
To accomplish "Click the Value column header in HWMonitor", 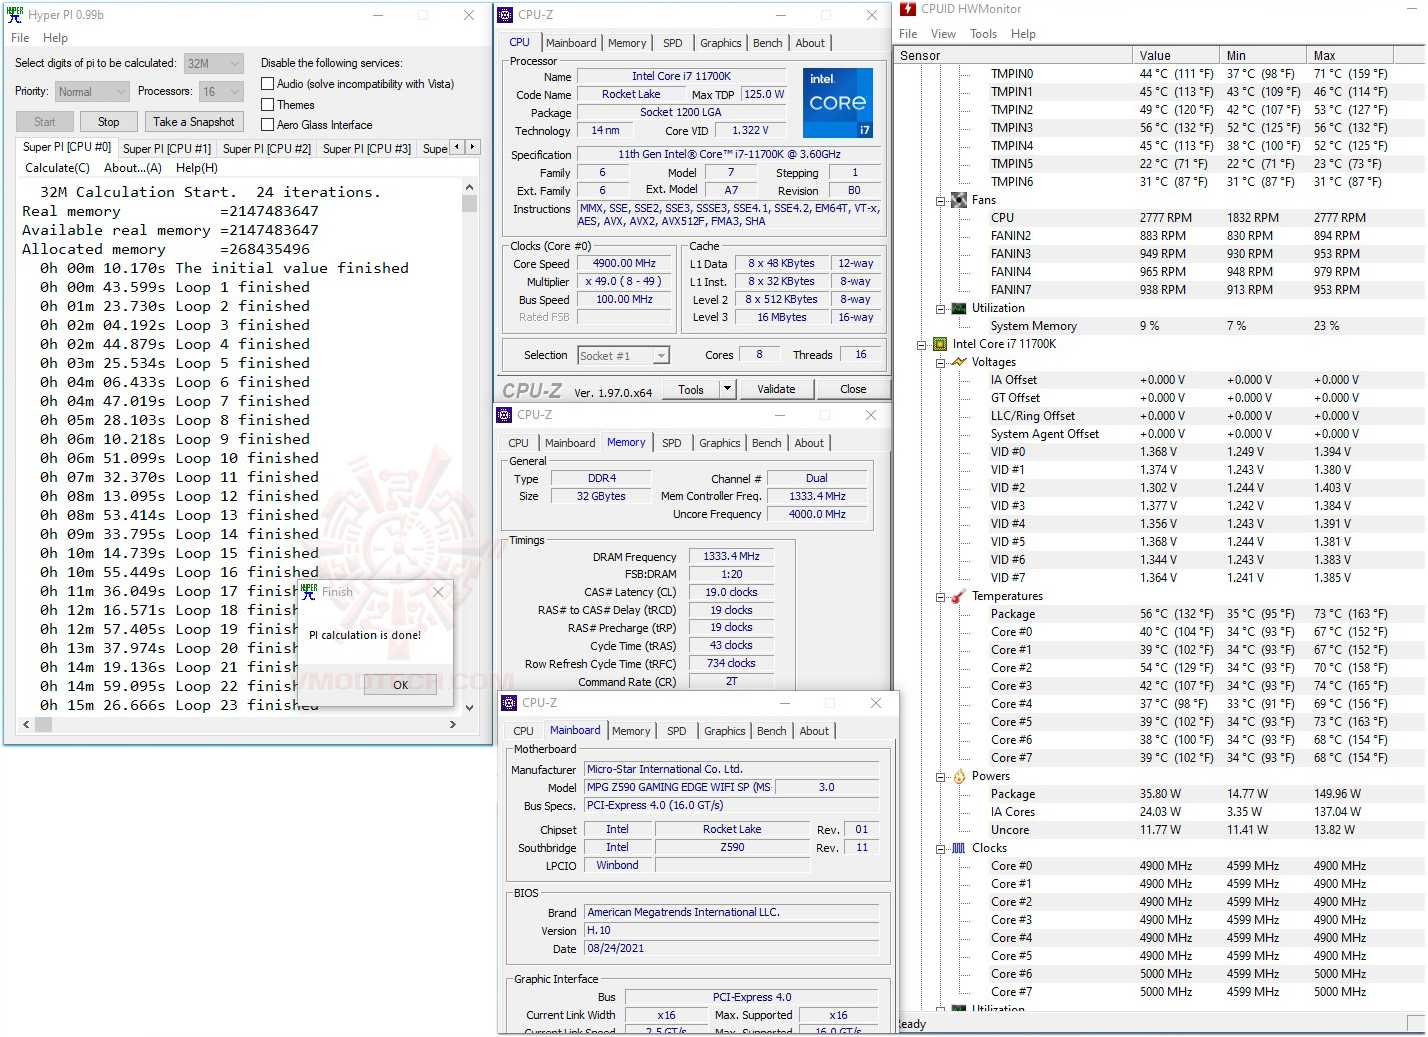I will pos(1177,56).
